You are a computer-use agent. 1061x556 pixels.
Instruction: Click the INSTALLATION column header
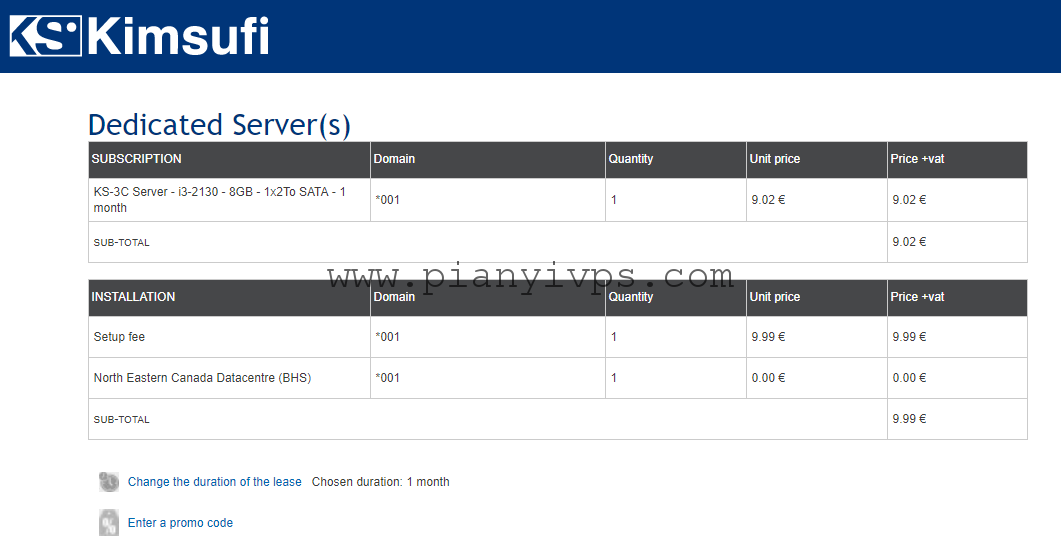229,298
